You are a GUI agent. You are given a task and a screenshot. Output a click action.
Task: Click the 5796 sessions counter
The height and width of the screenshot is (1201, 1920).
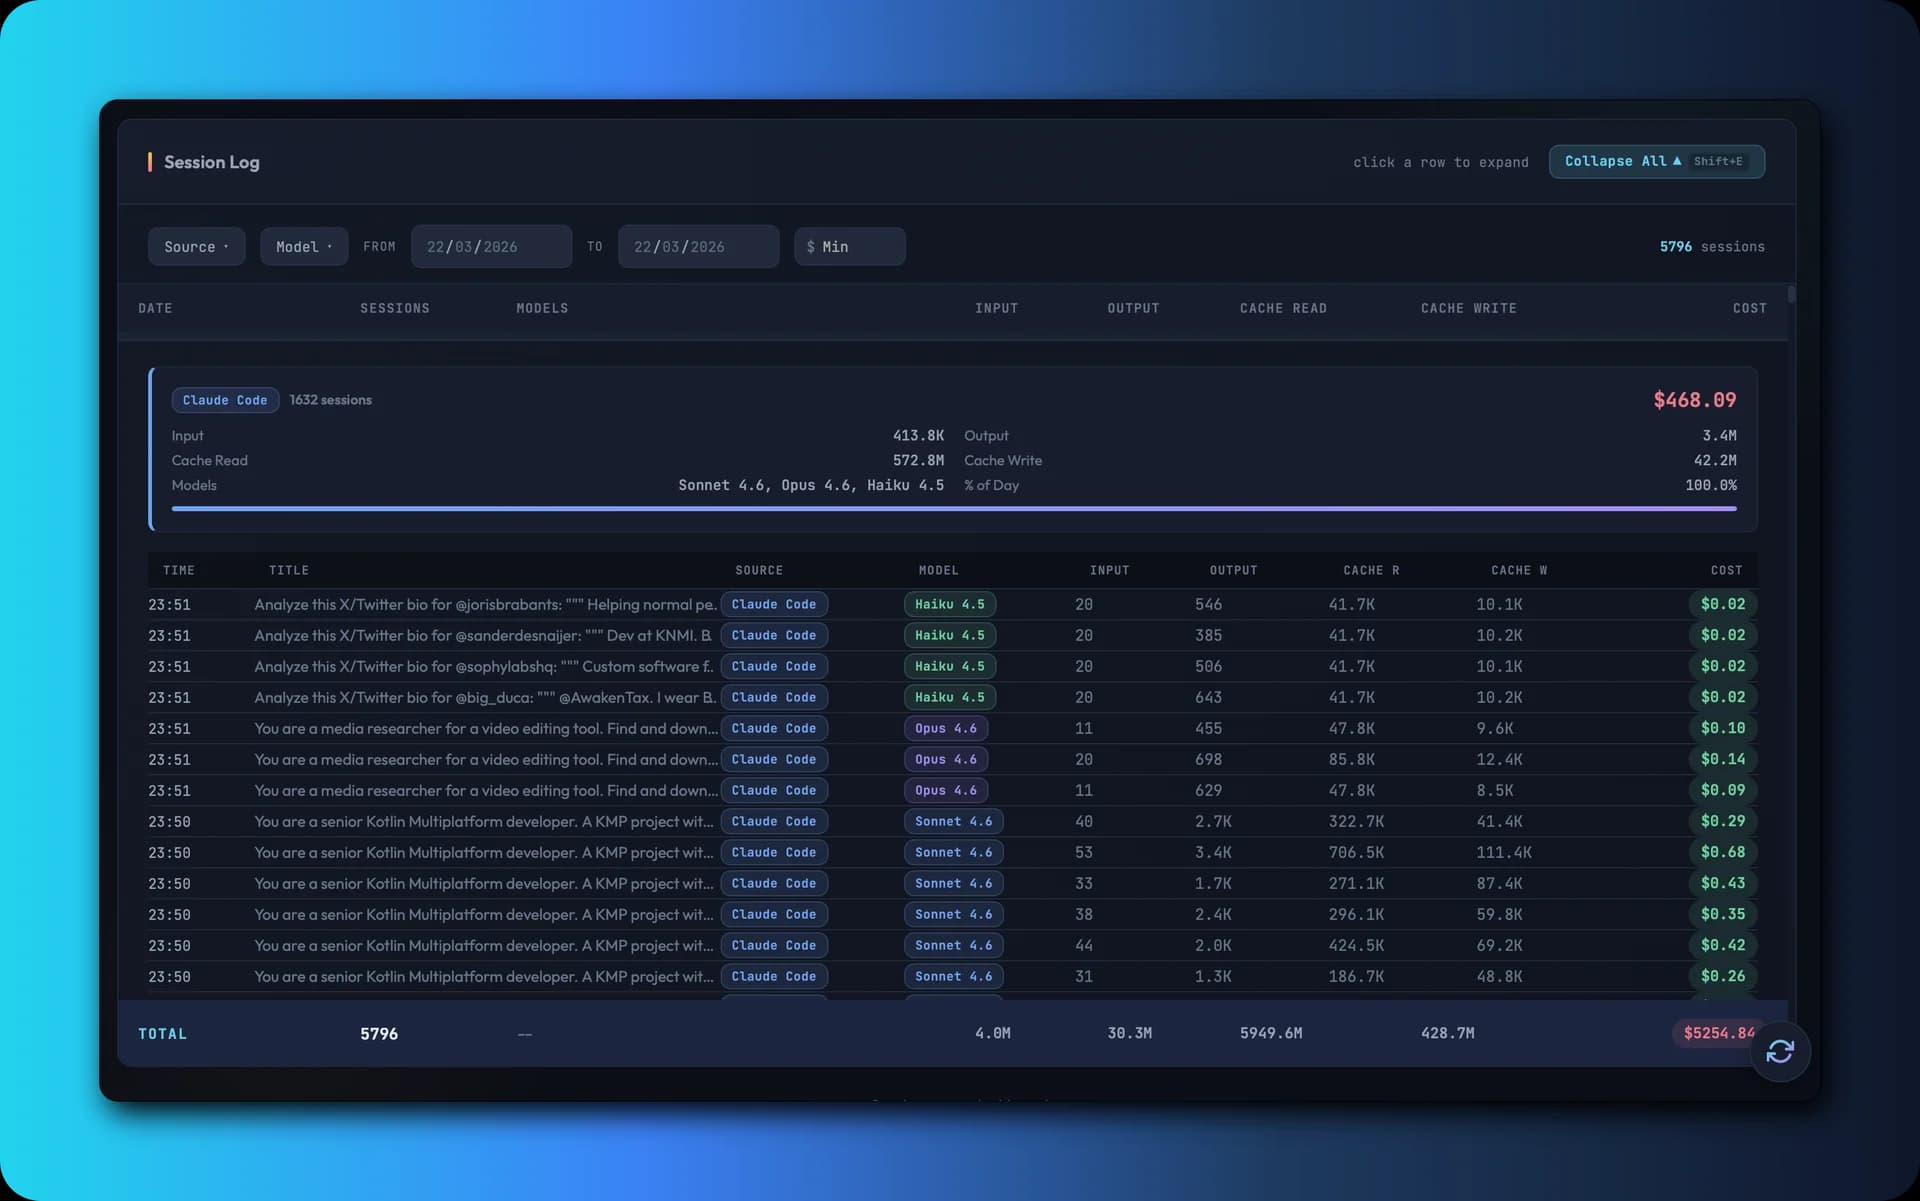[x=1711, y=246]
